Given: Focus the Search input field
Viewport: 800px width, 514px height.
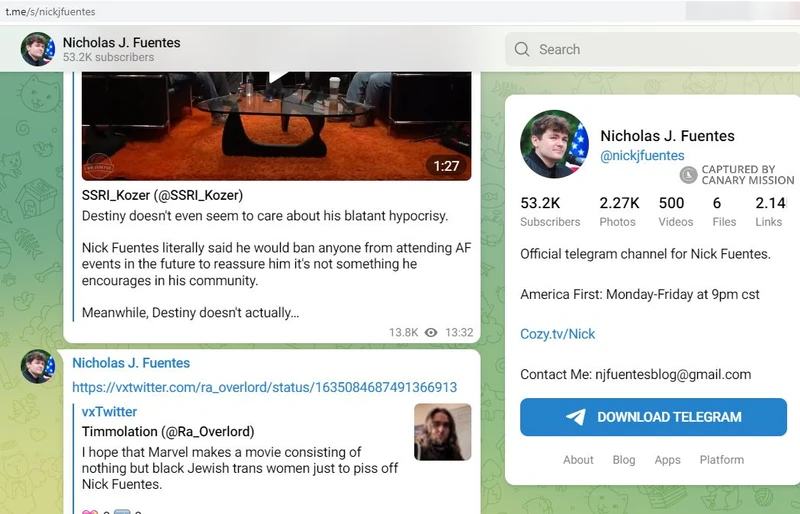Looking at the screenshot, I should [653, 49].
